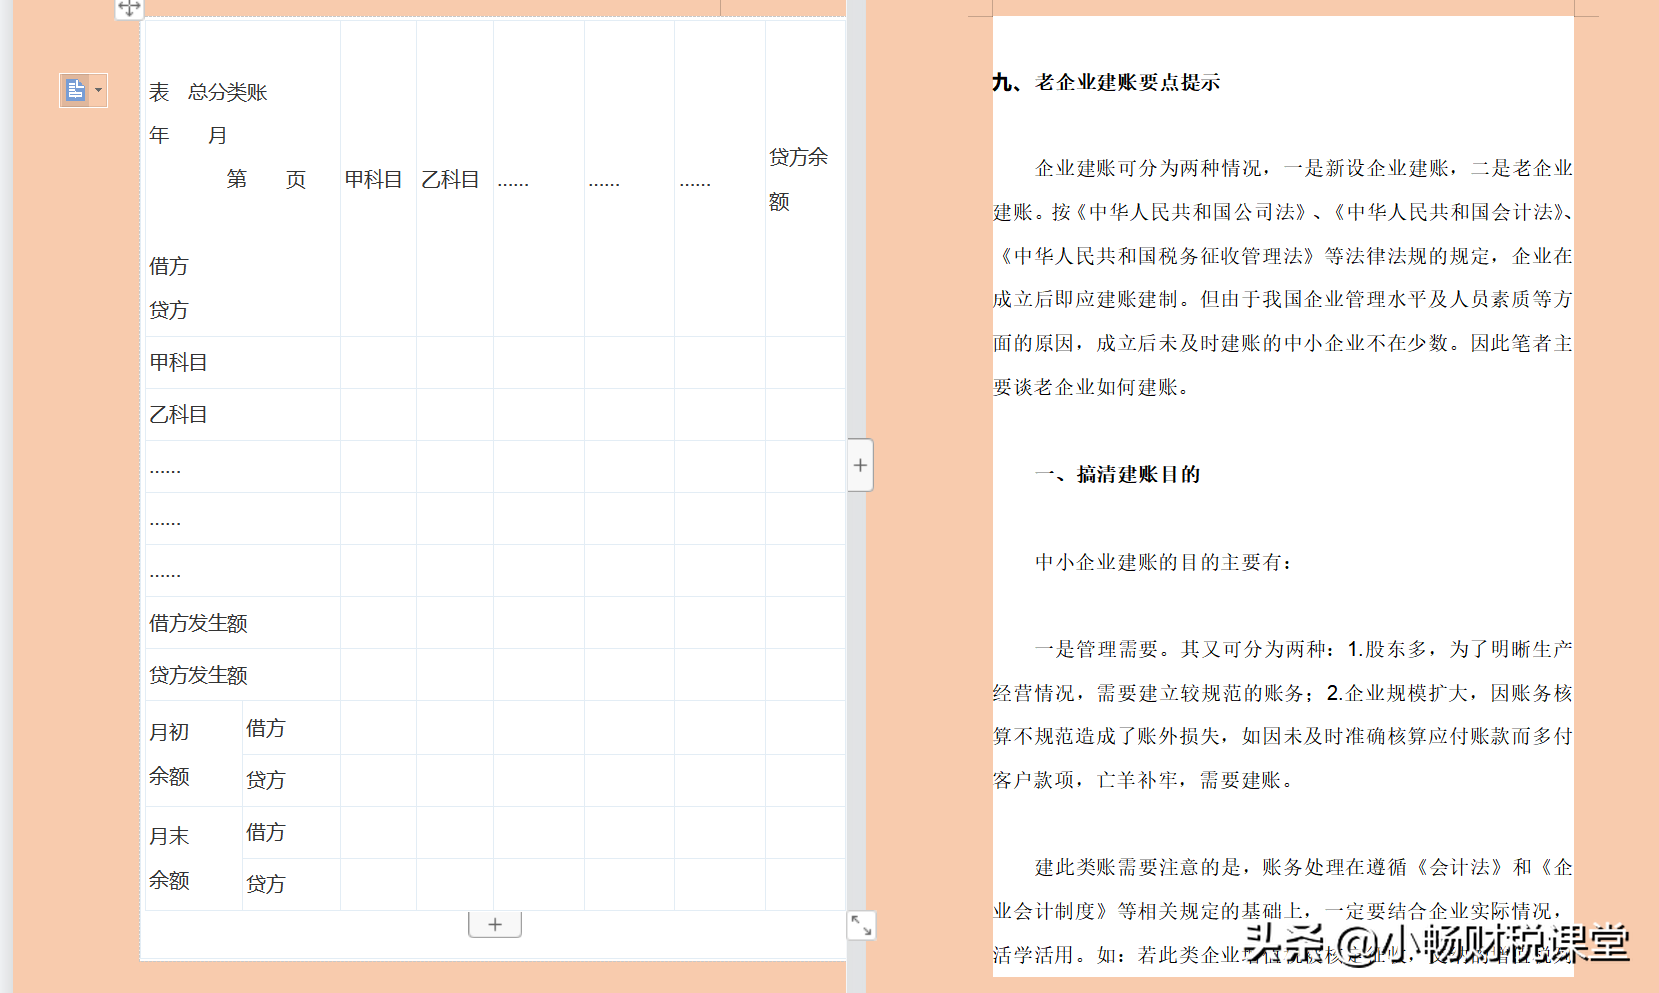Click the table resize handle icon
This screenshot has width=1659, height=993.
(861, 925)
